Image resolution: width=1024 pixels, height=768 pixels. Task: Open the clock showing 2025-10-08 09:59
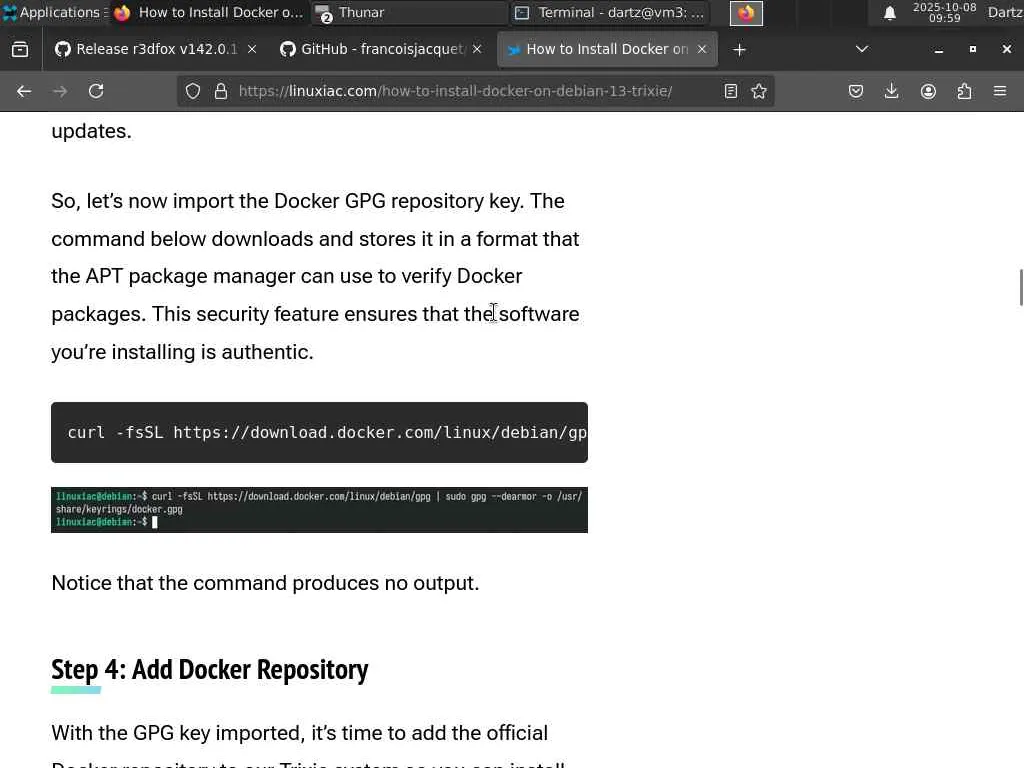tap(944, 12)
